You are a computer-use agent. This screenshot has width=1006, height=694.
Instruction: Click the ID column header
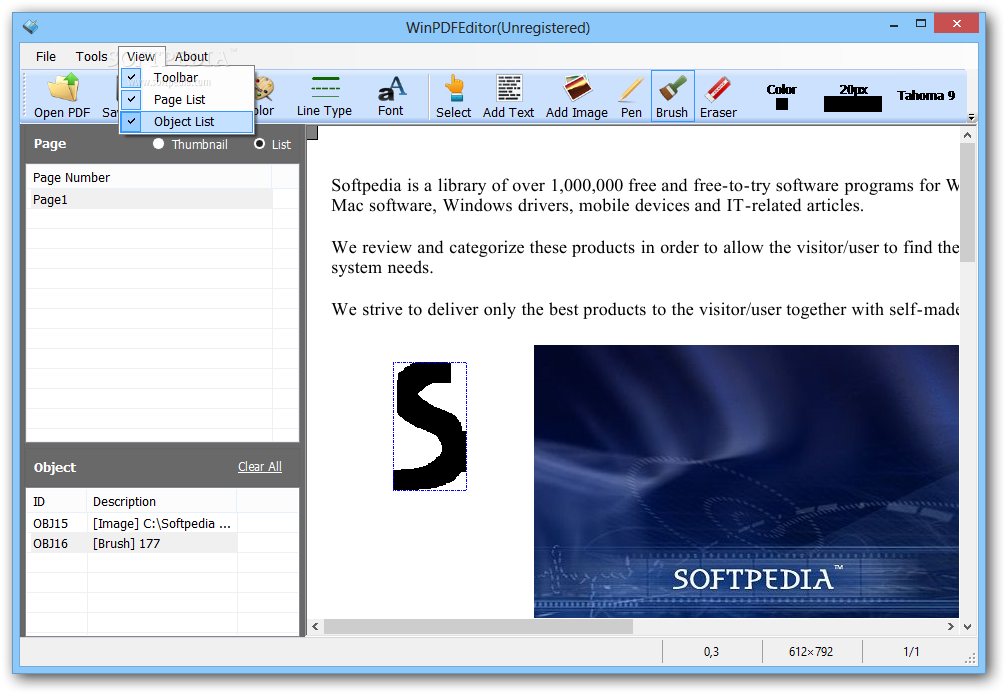(x=56, y=502)
